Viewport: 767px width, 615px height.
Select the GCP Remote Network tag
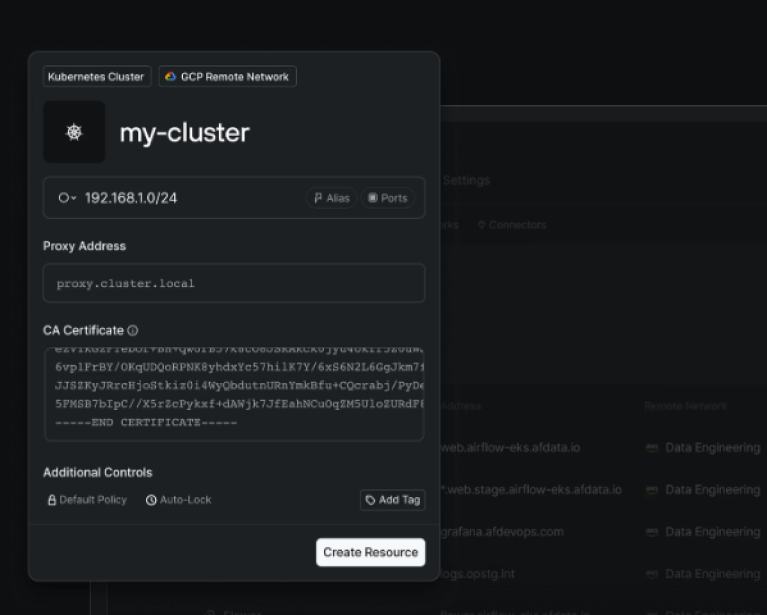[227, 77]
